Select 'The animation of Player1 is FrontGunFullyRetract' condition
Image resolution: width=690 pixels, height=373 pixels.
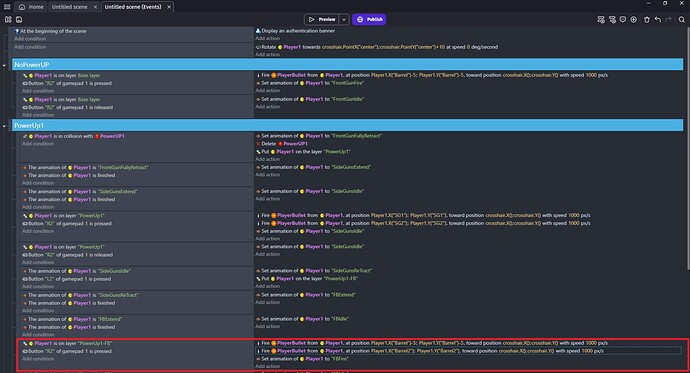point(85,168)
